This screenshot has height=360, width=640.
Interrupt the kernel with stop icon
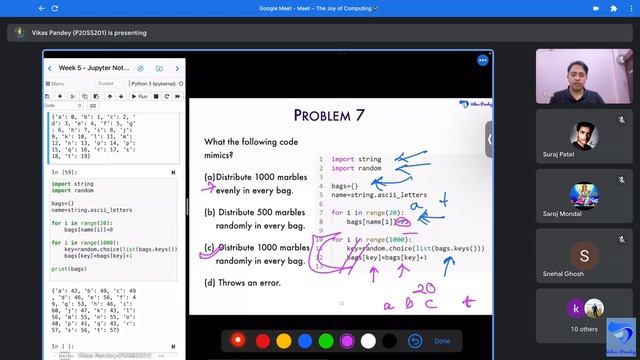156,96
